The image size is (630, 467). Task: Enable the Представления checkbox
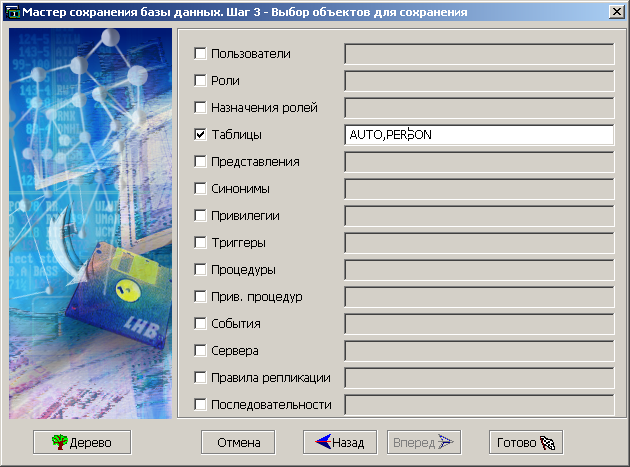click(200, 161)
